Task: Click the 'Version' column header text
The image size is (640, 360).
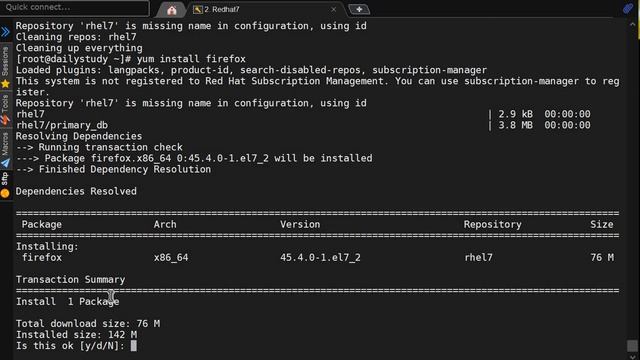Action: (300, 224)
